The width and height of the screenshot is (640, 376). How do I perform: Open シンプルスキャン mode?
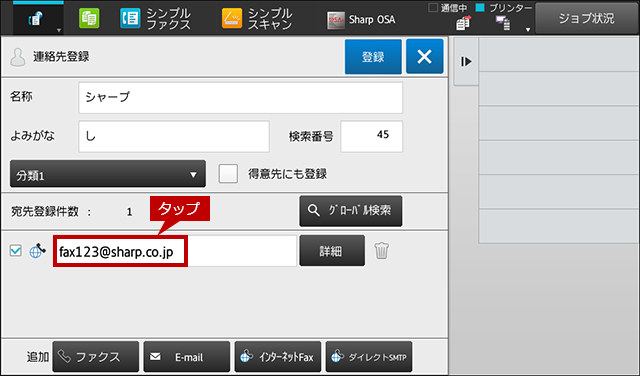coord(257,19)
